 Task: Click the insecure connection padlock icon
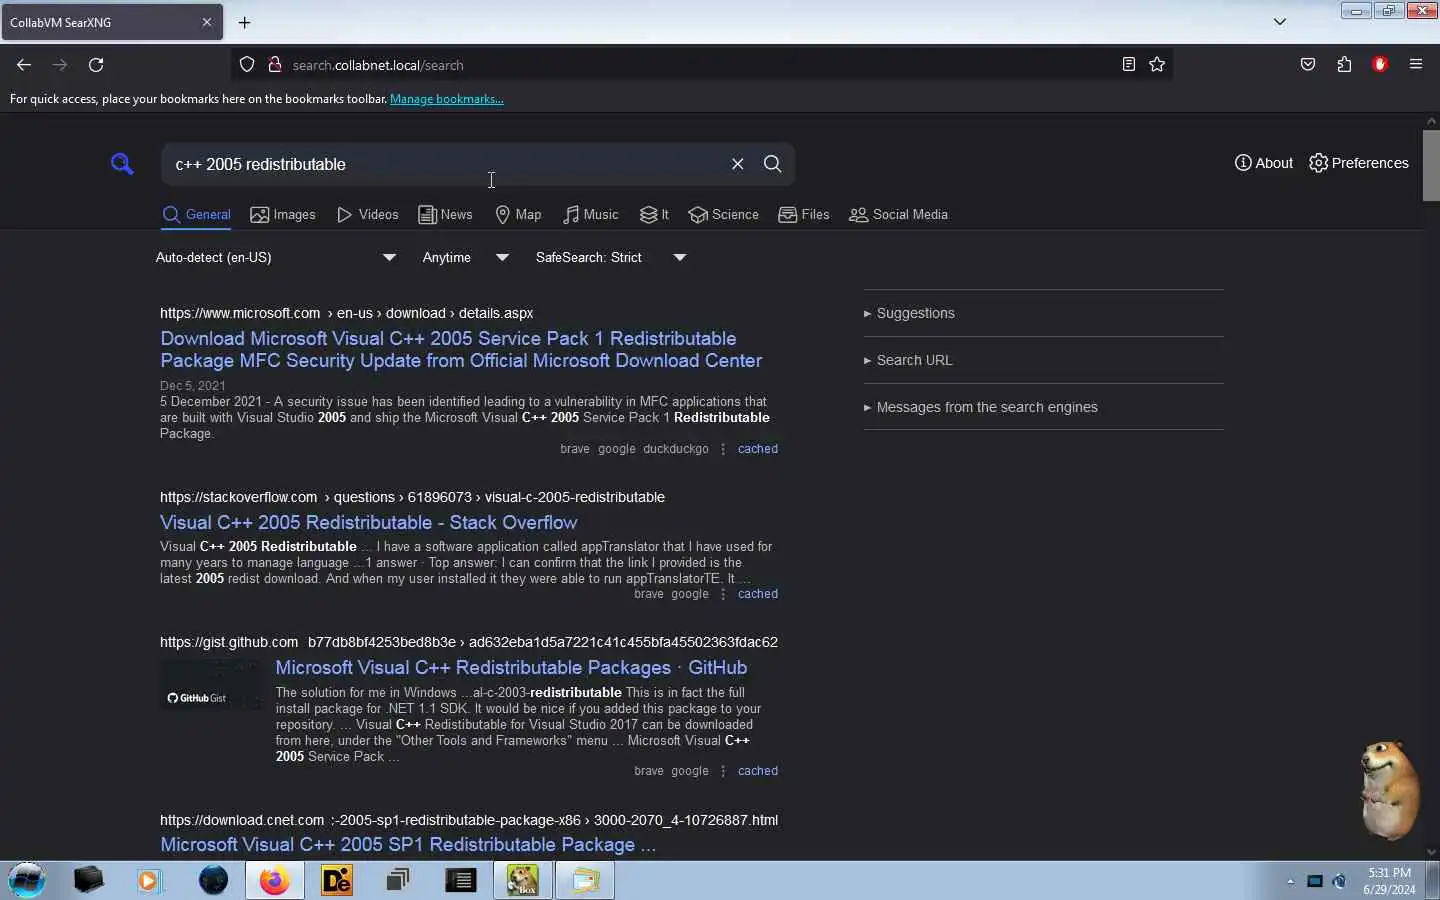pos(274,65)
